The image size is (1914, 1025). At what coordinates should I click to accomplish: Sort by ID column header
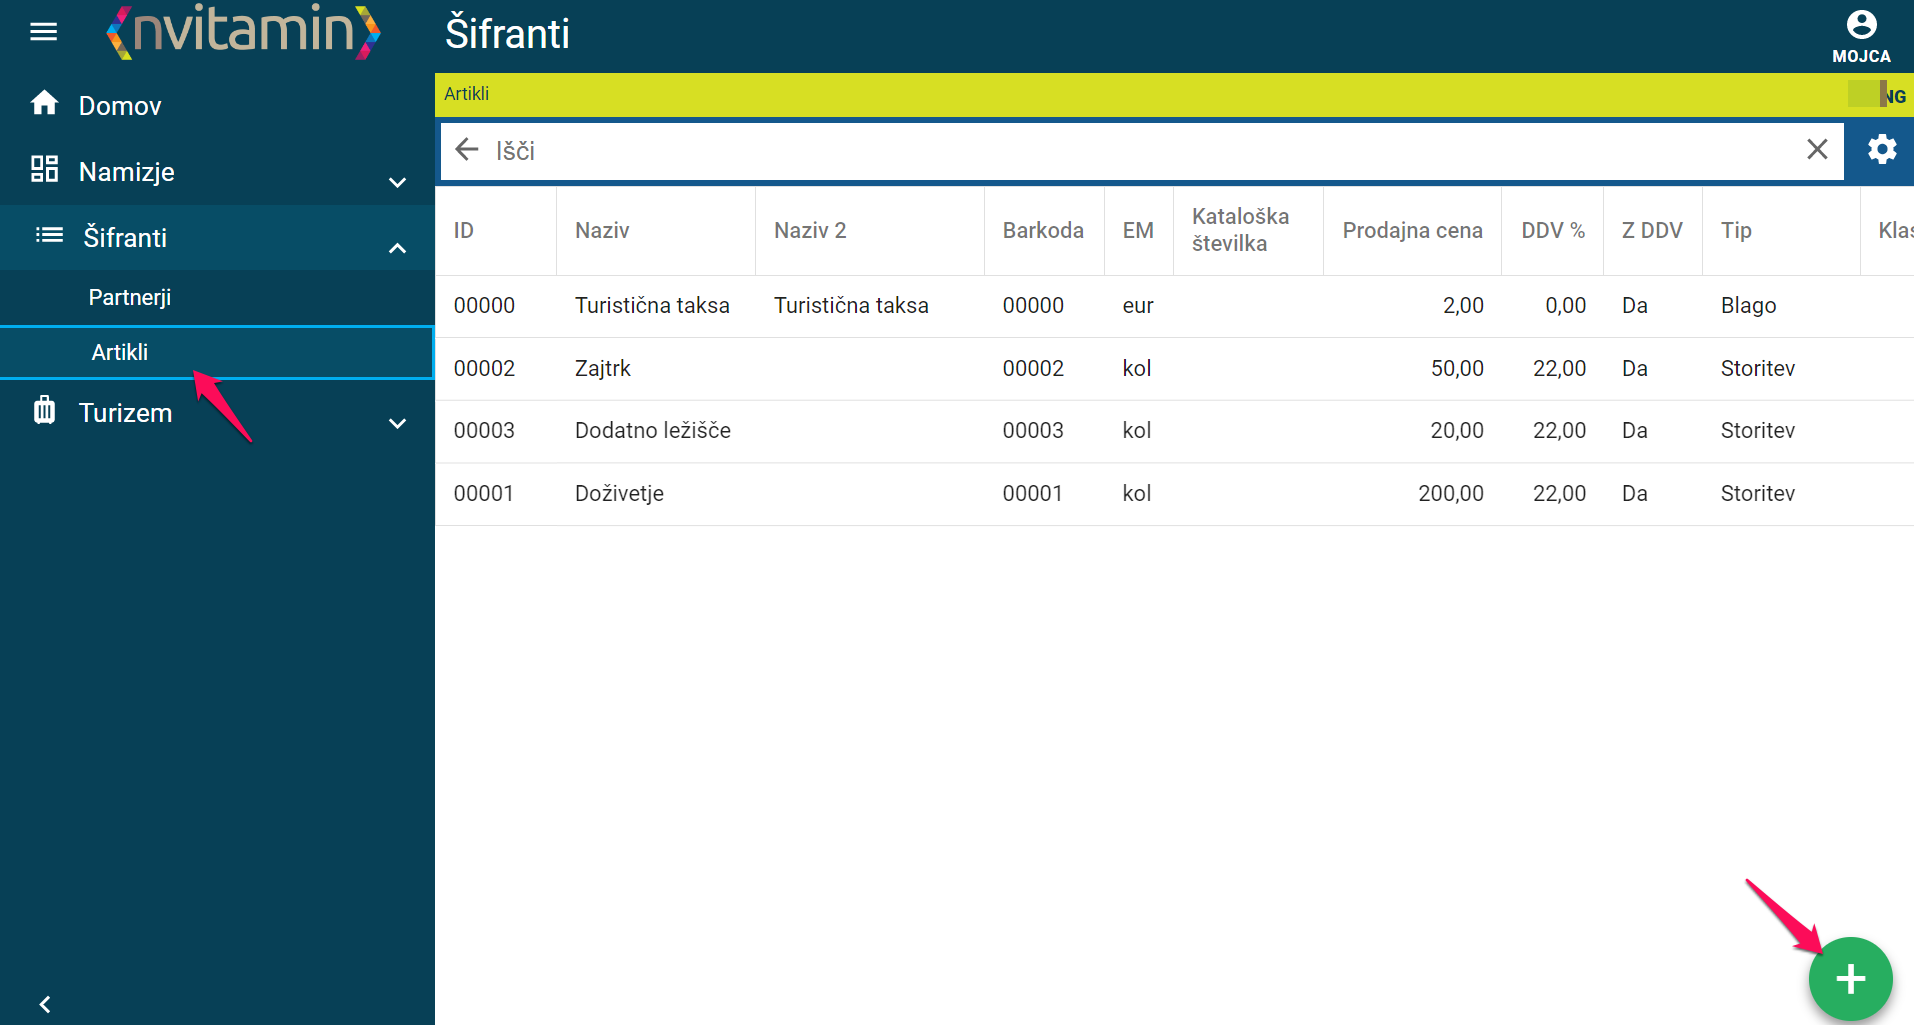(464, 231)
